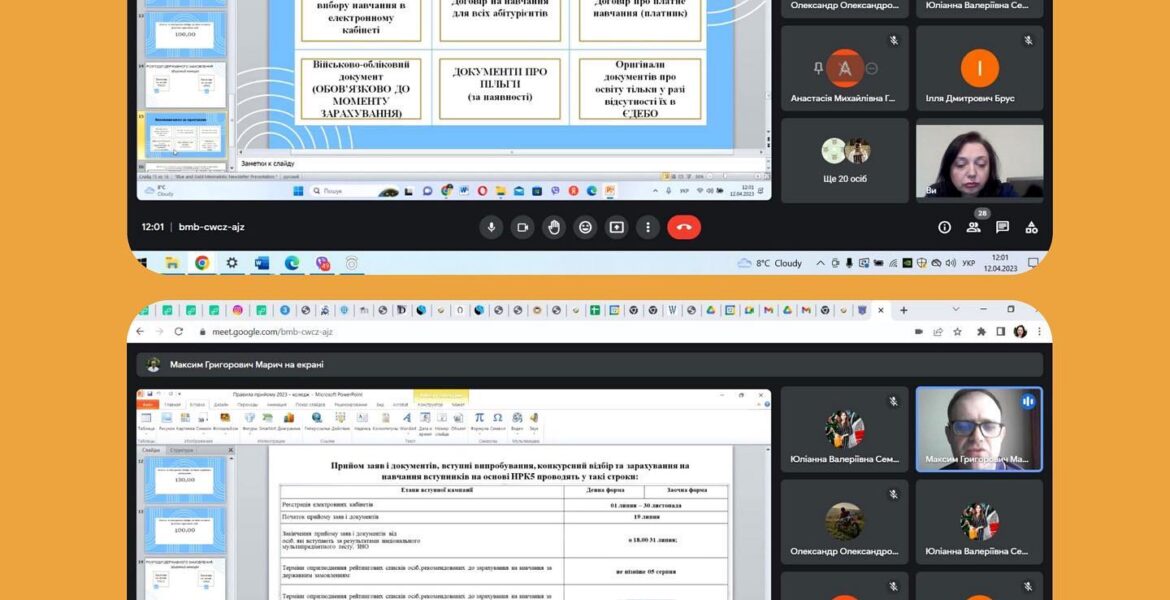The width and height of the screenshot is (1170, 600).
Task: Select slide 13 thumbnail in upper shared PowerPoint
Action: 185,35
